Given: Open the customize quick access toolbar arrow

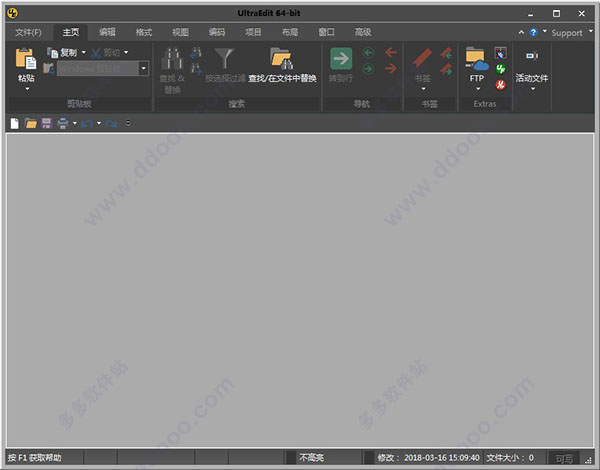Looking at the screenshot, I should click(128, 123).
